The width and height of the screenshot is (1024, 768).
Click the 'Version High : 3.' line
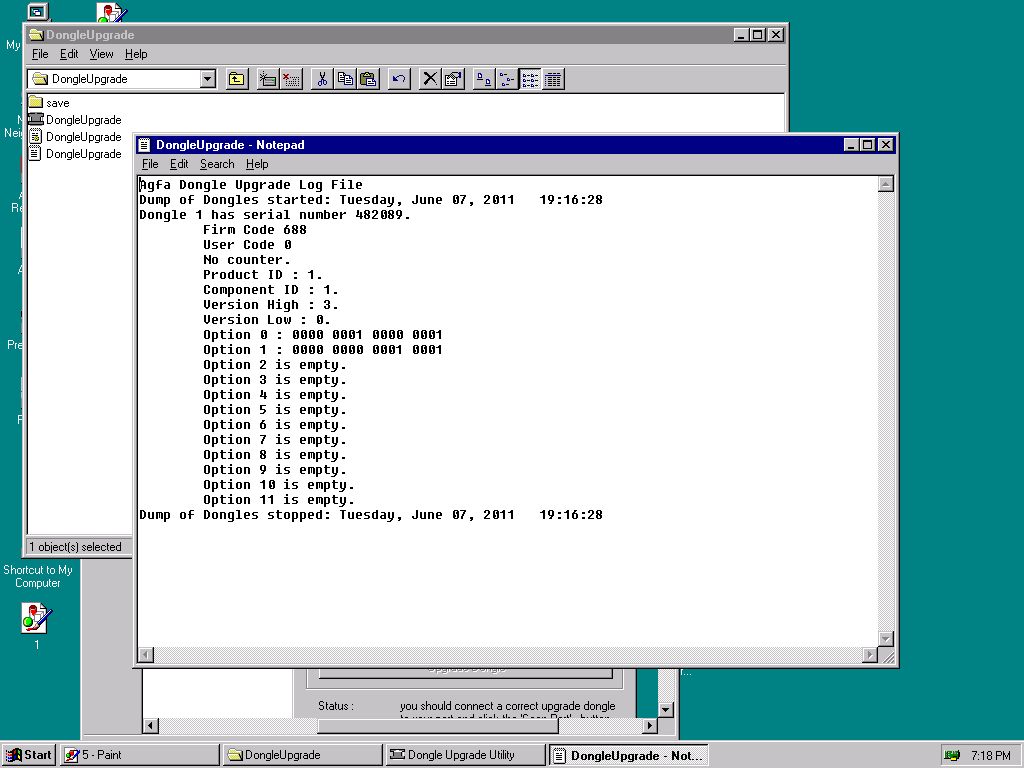point(271,305)
